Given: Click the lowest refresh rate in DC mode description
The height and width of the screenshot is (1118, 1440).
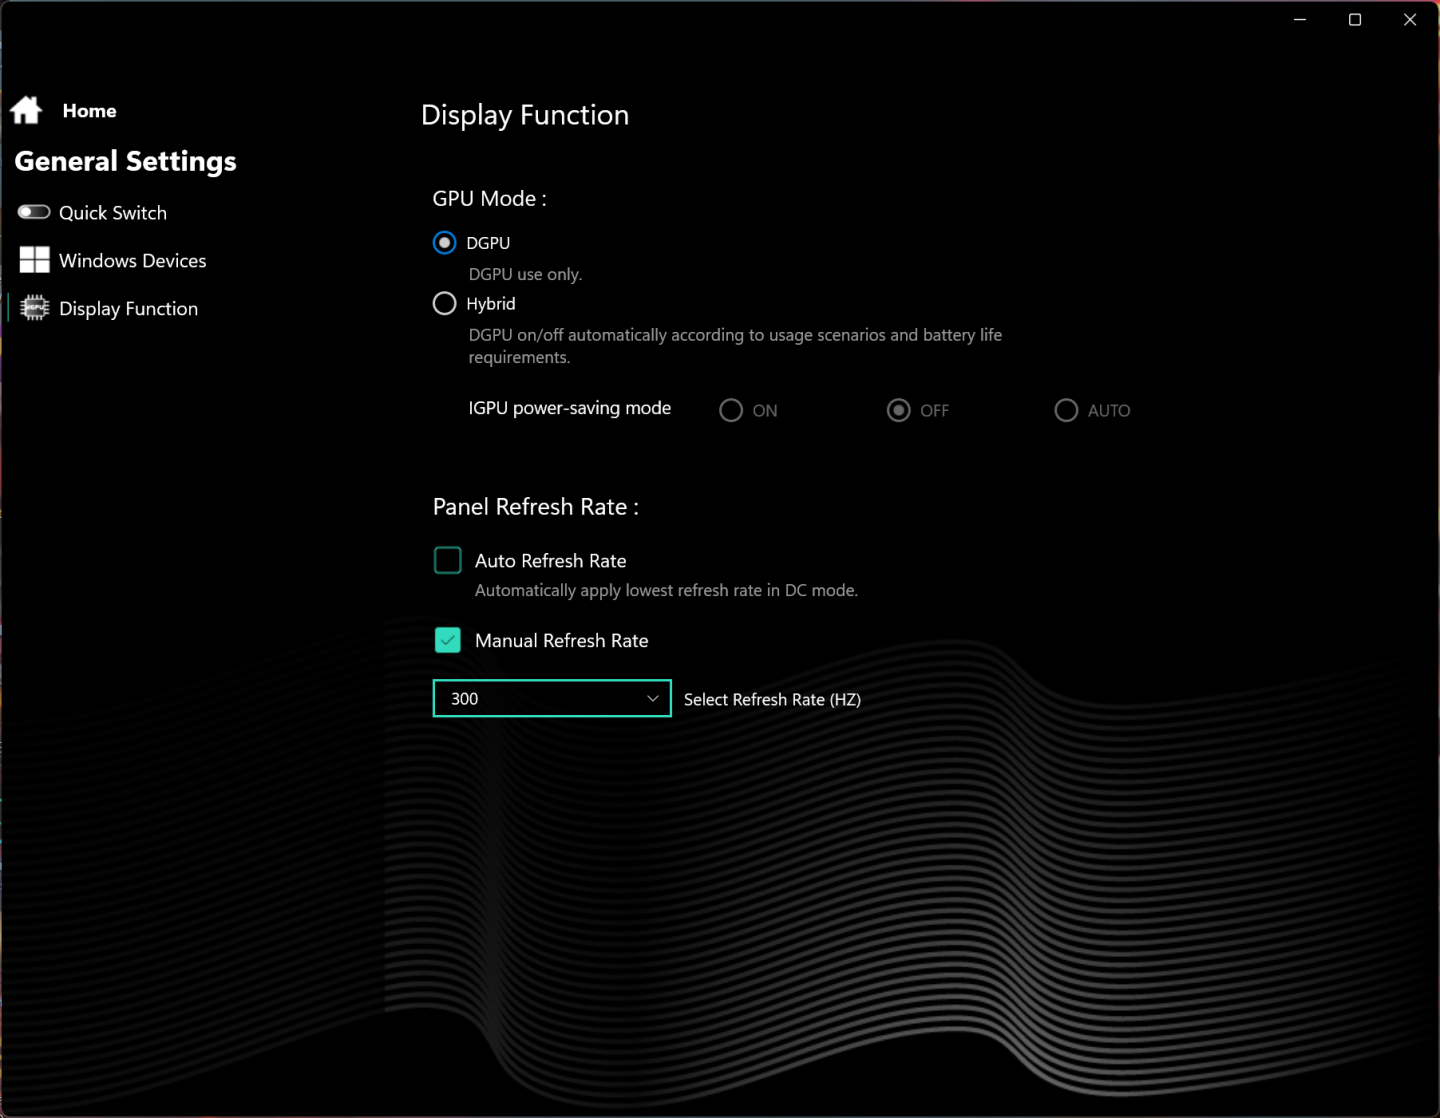Looking at the screenshot, I should [x=667, y=591].
